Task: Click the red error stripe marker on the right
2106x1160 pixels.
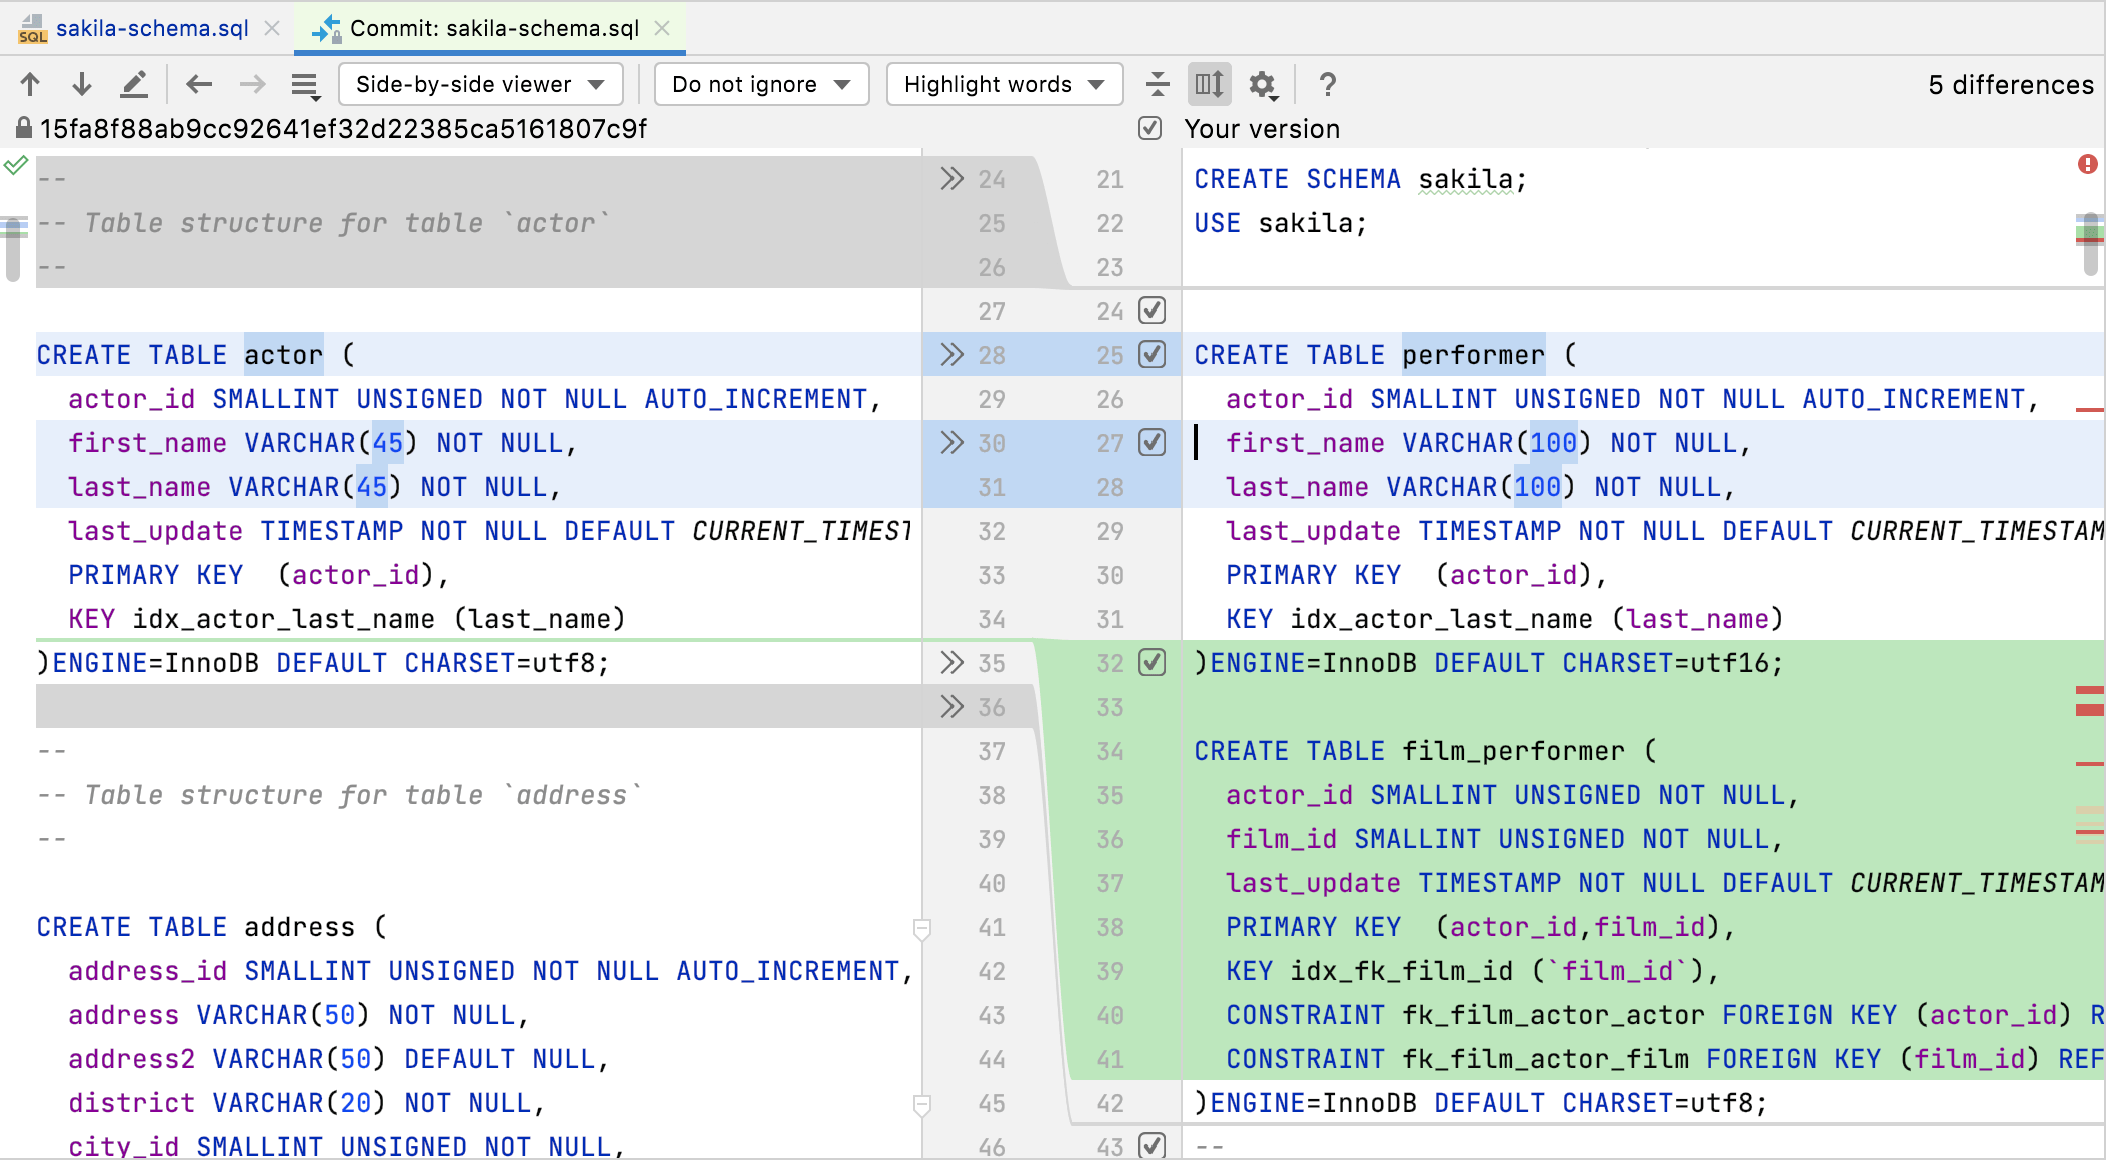Action: click(2090, 166)
